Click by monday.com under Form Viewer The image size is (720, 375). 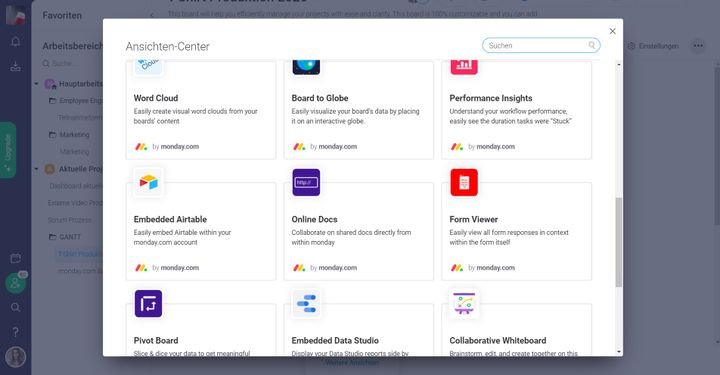[491, 268]
